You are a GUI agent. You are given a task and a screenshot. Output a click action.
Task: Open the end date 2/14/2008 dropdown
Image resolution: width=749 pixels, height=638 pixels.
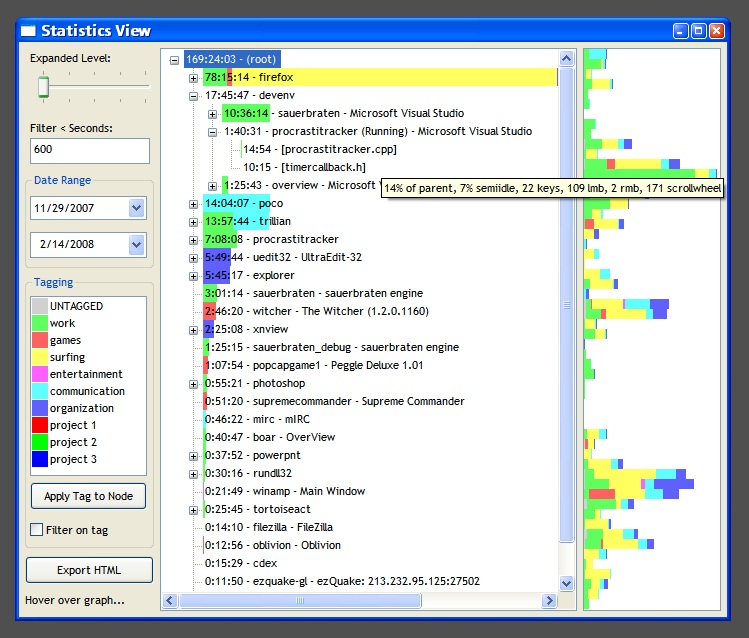click(x=137, y=245)
